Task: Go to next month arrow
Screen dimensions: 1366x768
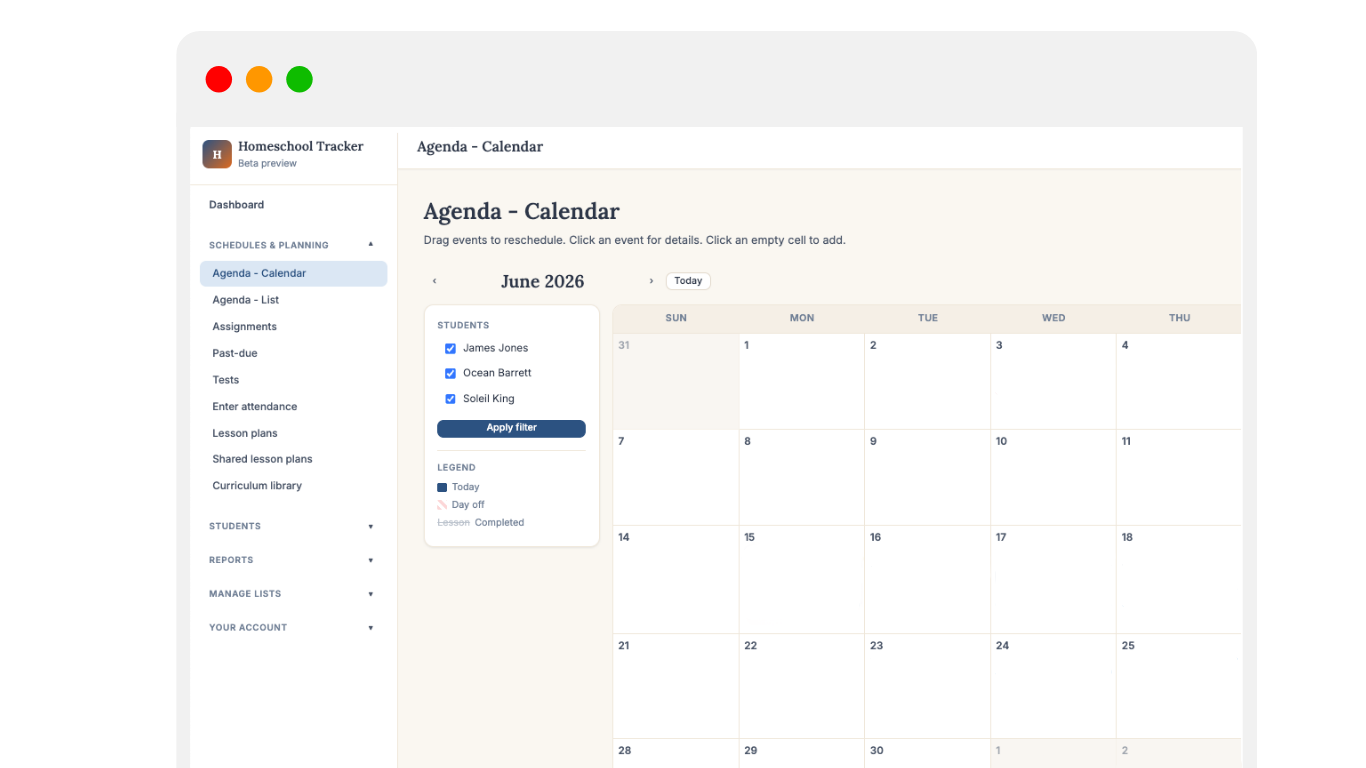Action: point(651,281)
